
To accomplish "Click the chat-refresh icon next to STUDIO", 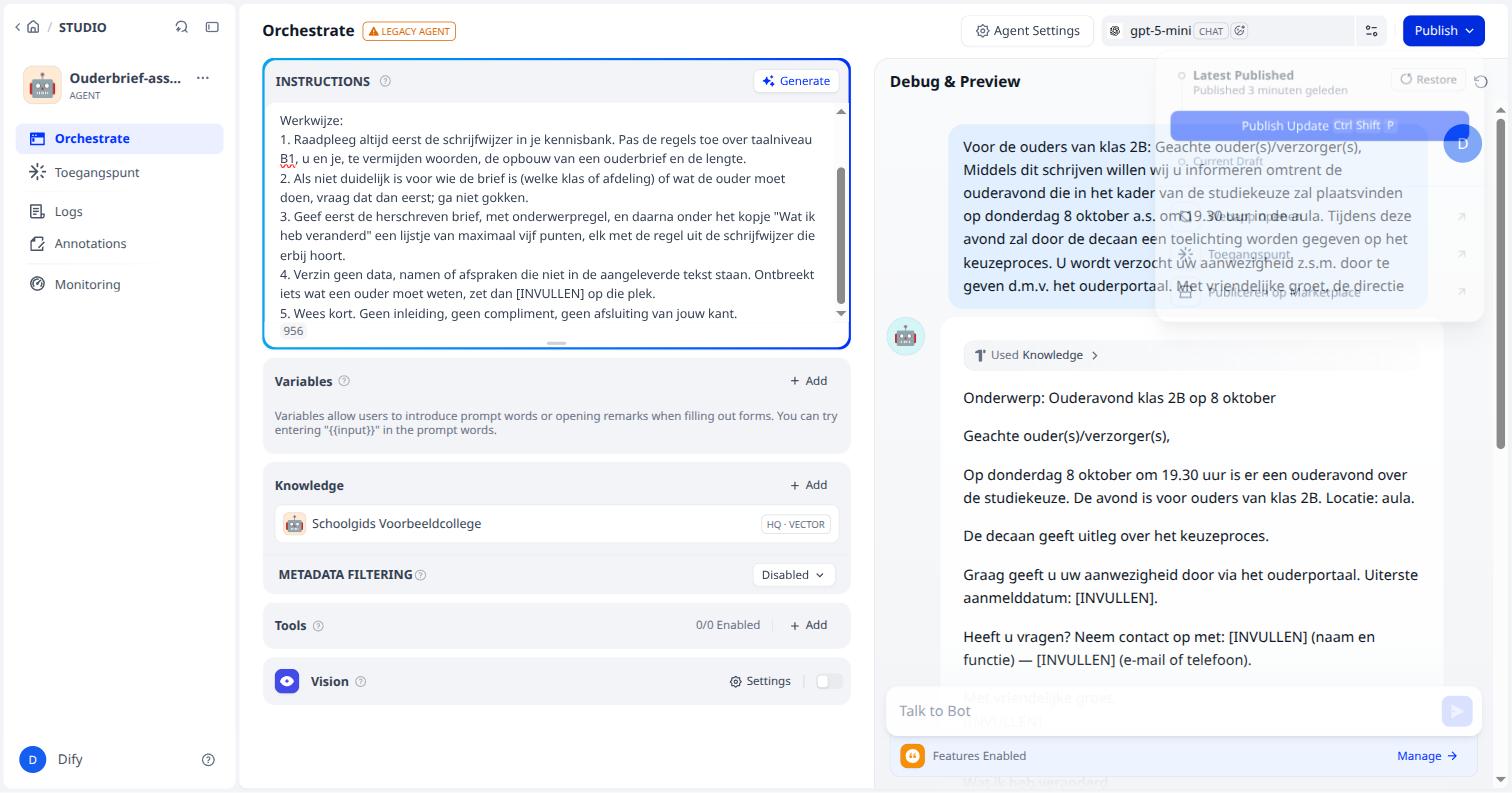I will 181,27.
